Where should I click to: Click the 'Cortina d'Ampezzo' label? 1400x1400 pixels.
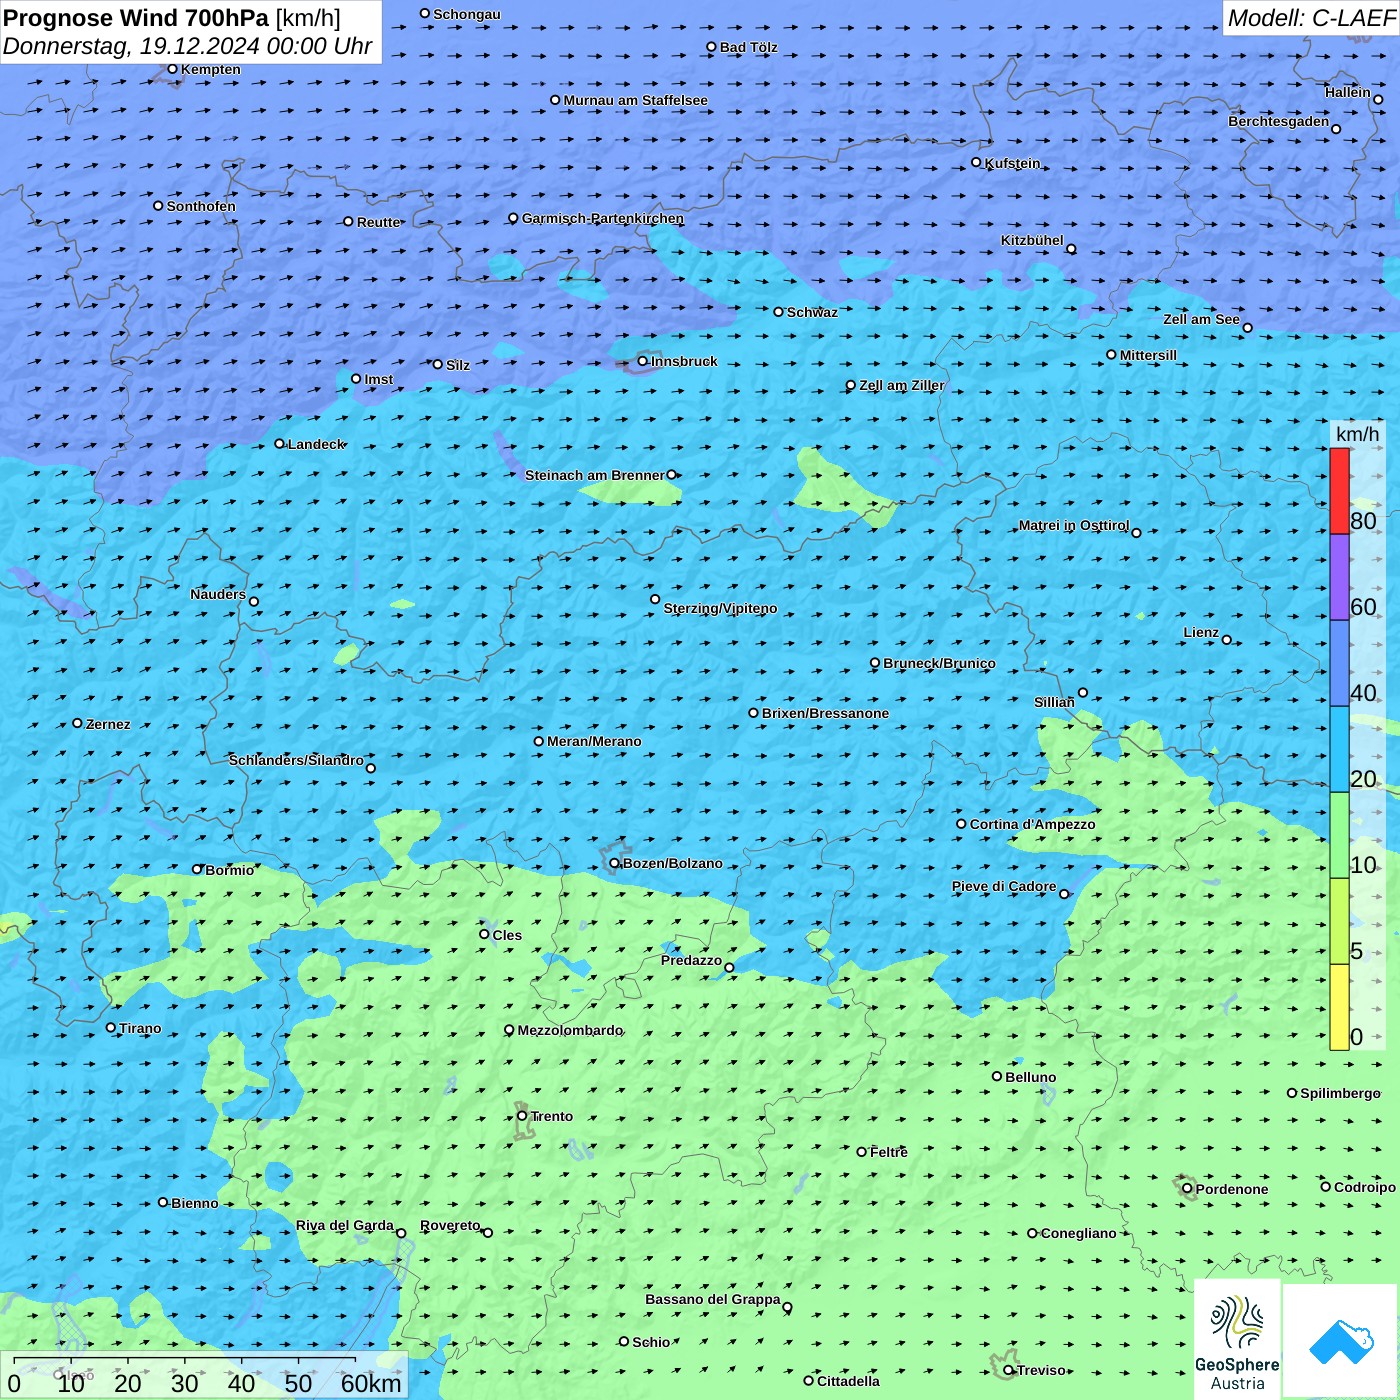coord(1033,824)
